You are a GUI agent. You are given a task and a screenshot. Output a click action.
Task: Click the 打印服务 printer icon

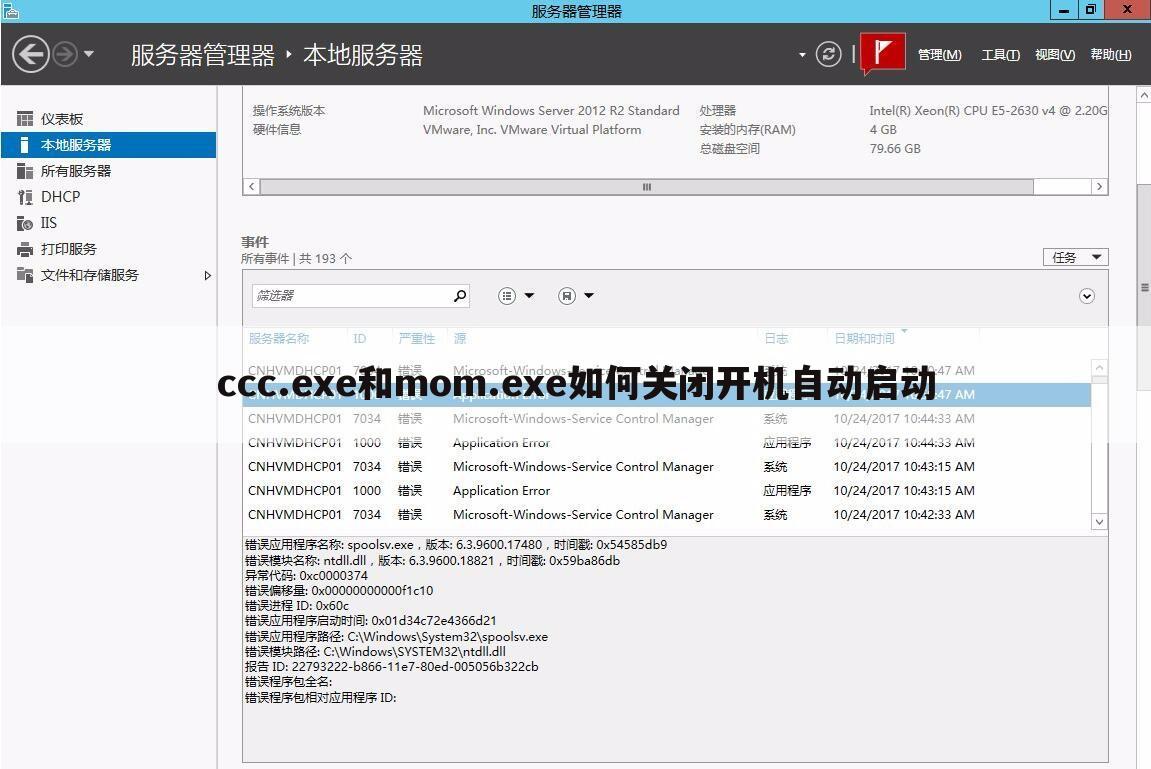point(25,249)
